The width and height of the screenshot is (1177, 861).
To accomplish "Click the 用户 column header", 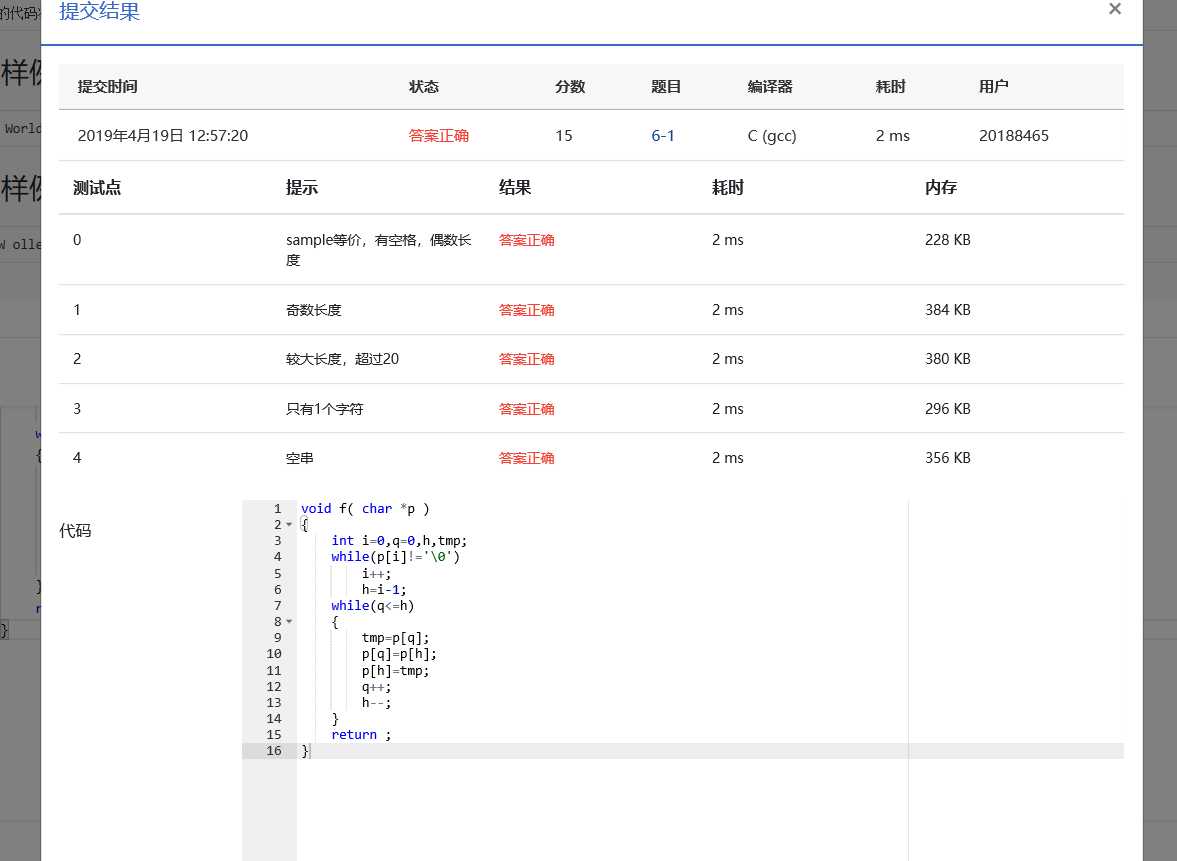I will click(x=993, y=86).
